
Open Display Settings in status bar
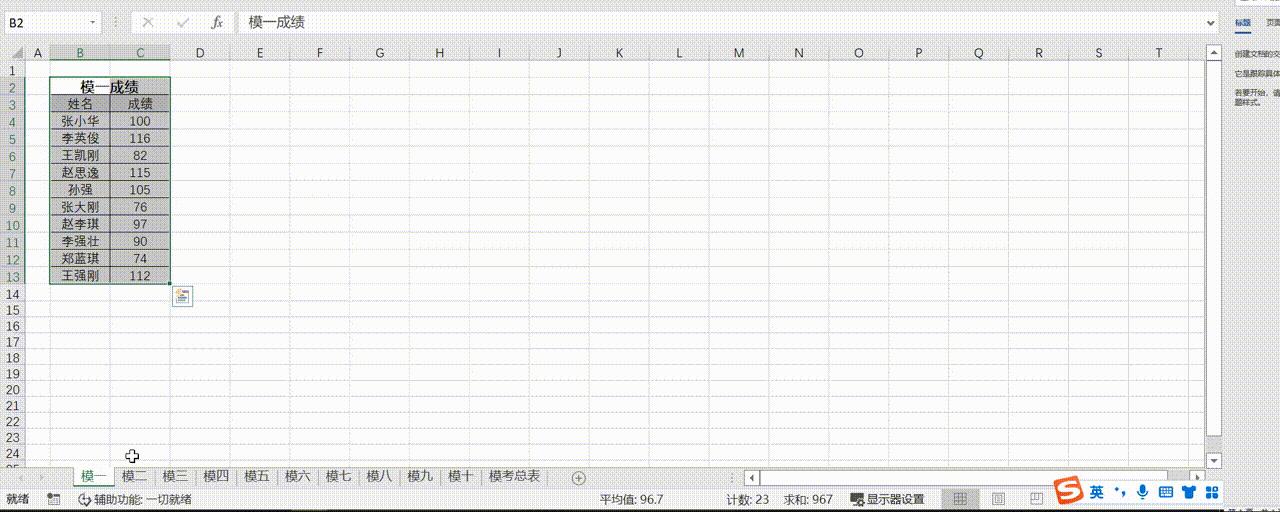pos(887,499)
